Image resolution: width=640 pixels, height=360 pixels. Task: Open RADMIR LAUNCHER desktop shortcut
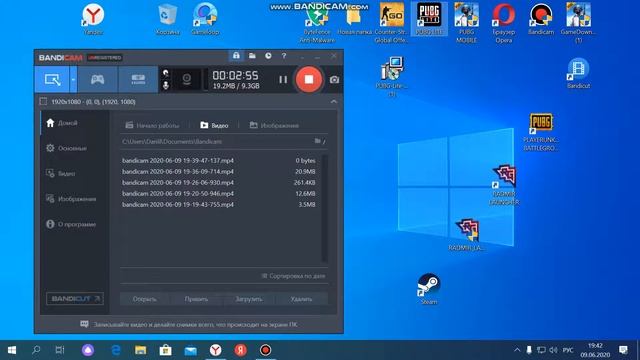point(504,185)
